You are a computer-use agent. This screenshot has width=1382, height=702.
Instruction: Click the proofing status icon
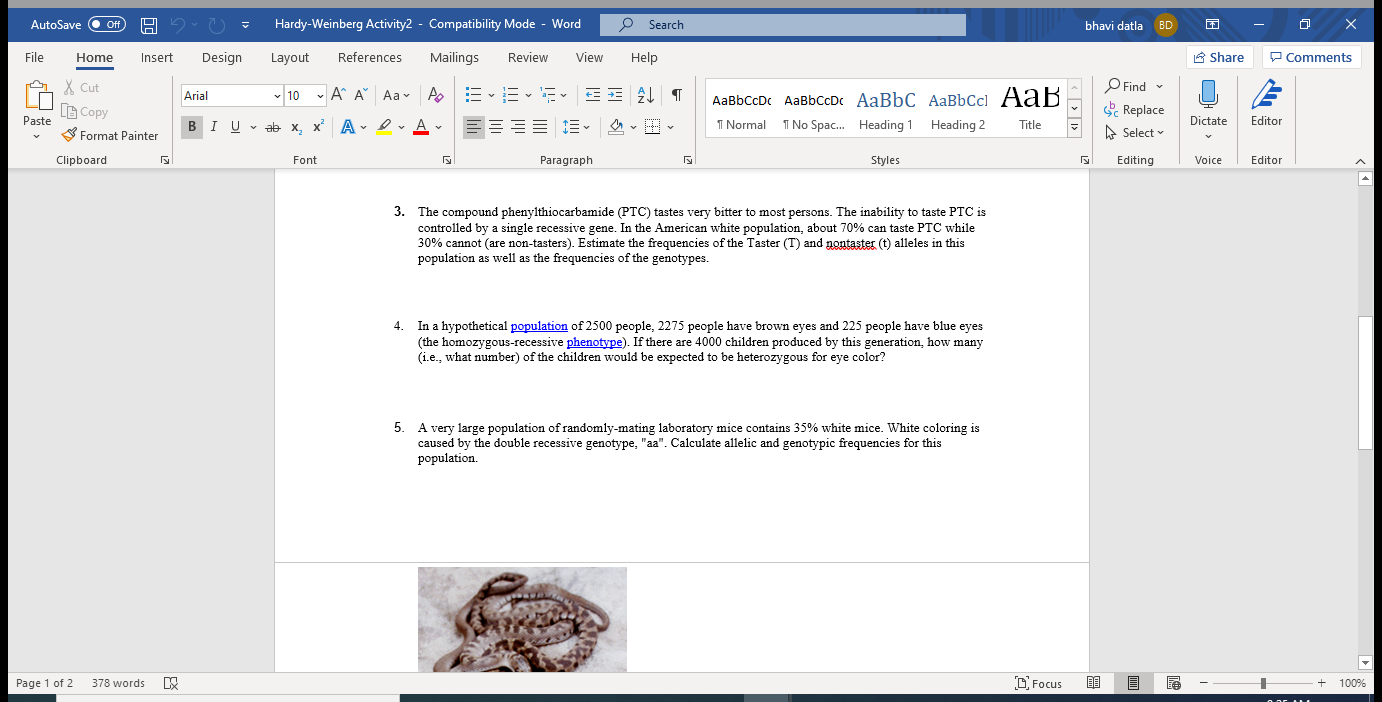point(171,683)
